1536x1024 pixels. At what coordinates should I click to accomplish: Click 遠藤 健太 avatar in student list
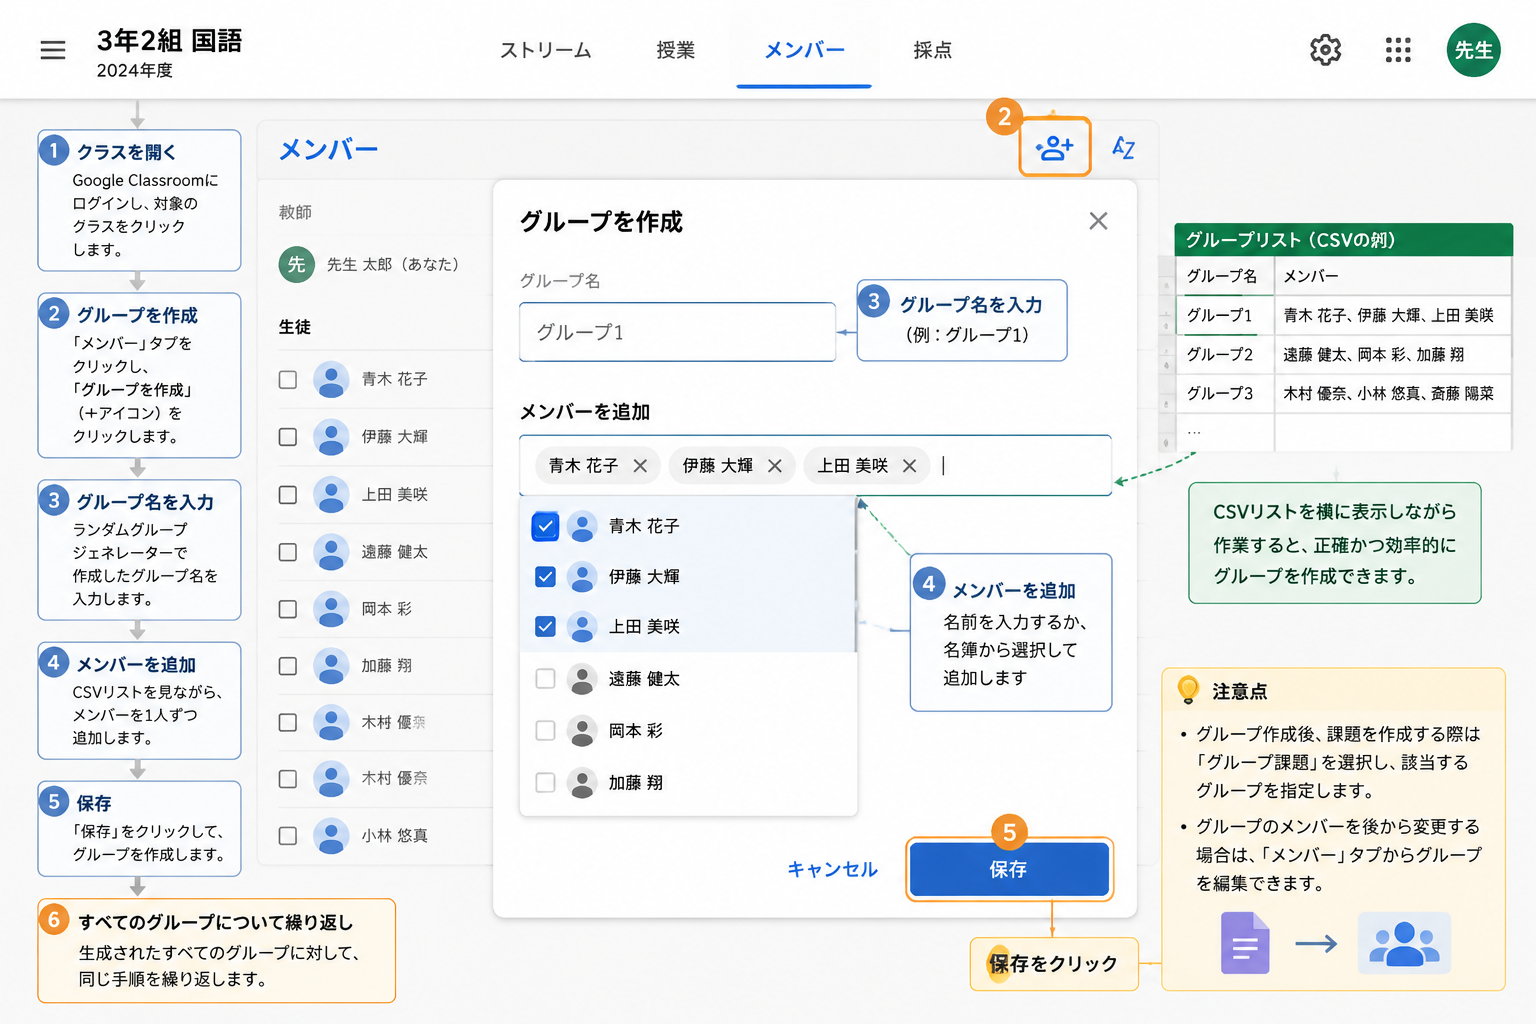tap(331, 552)
